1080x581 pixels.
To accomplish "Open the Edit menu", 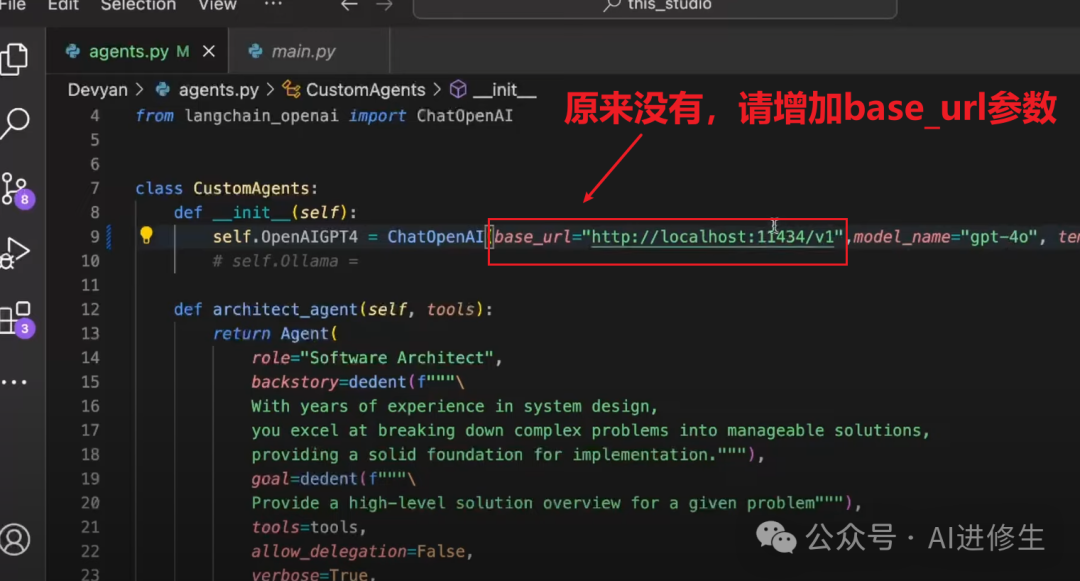I will point(63,6).
